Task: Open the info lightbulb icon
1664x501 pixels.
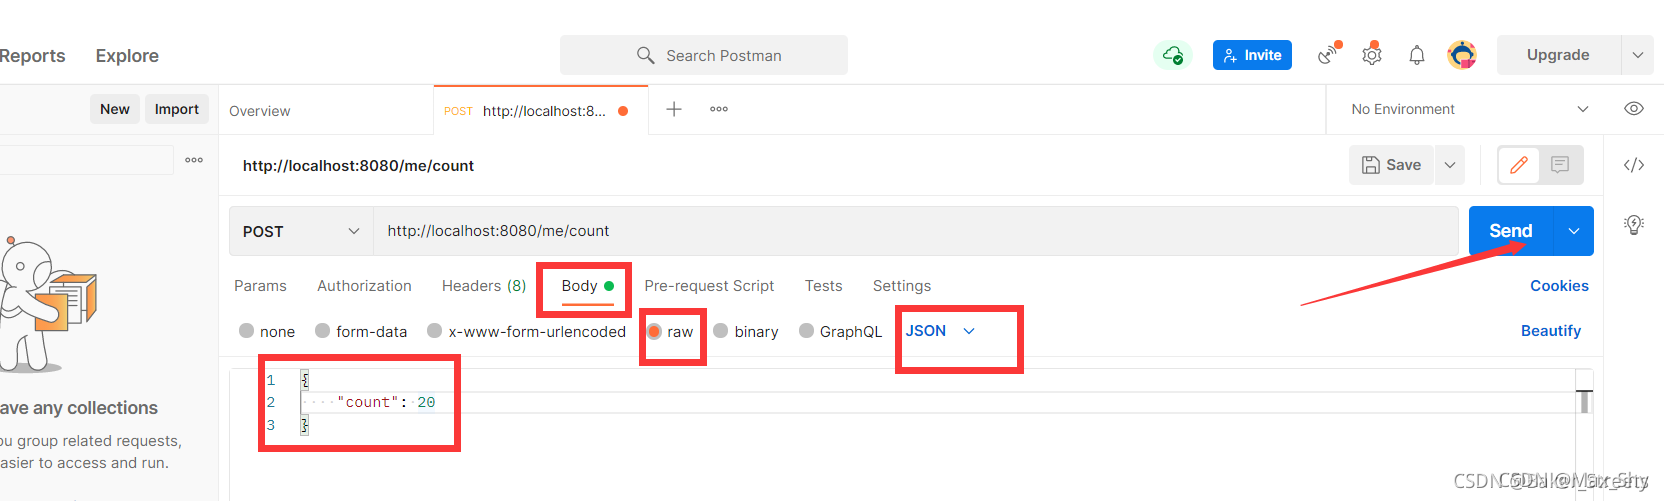Action: [x=1634, y=224]
